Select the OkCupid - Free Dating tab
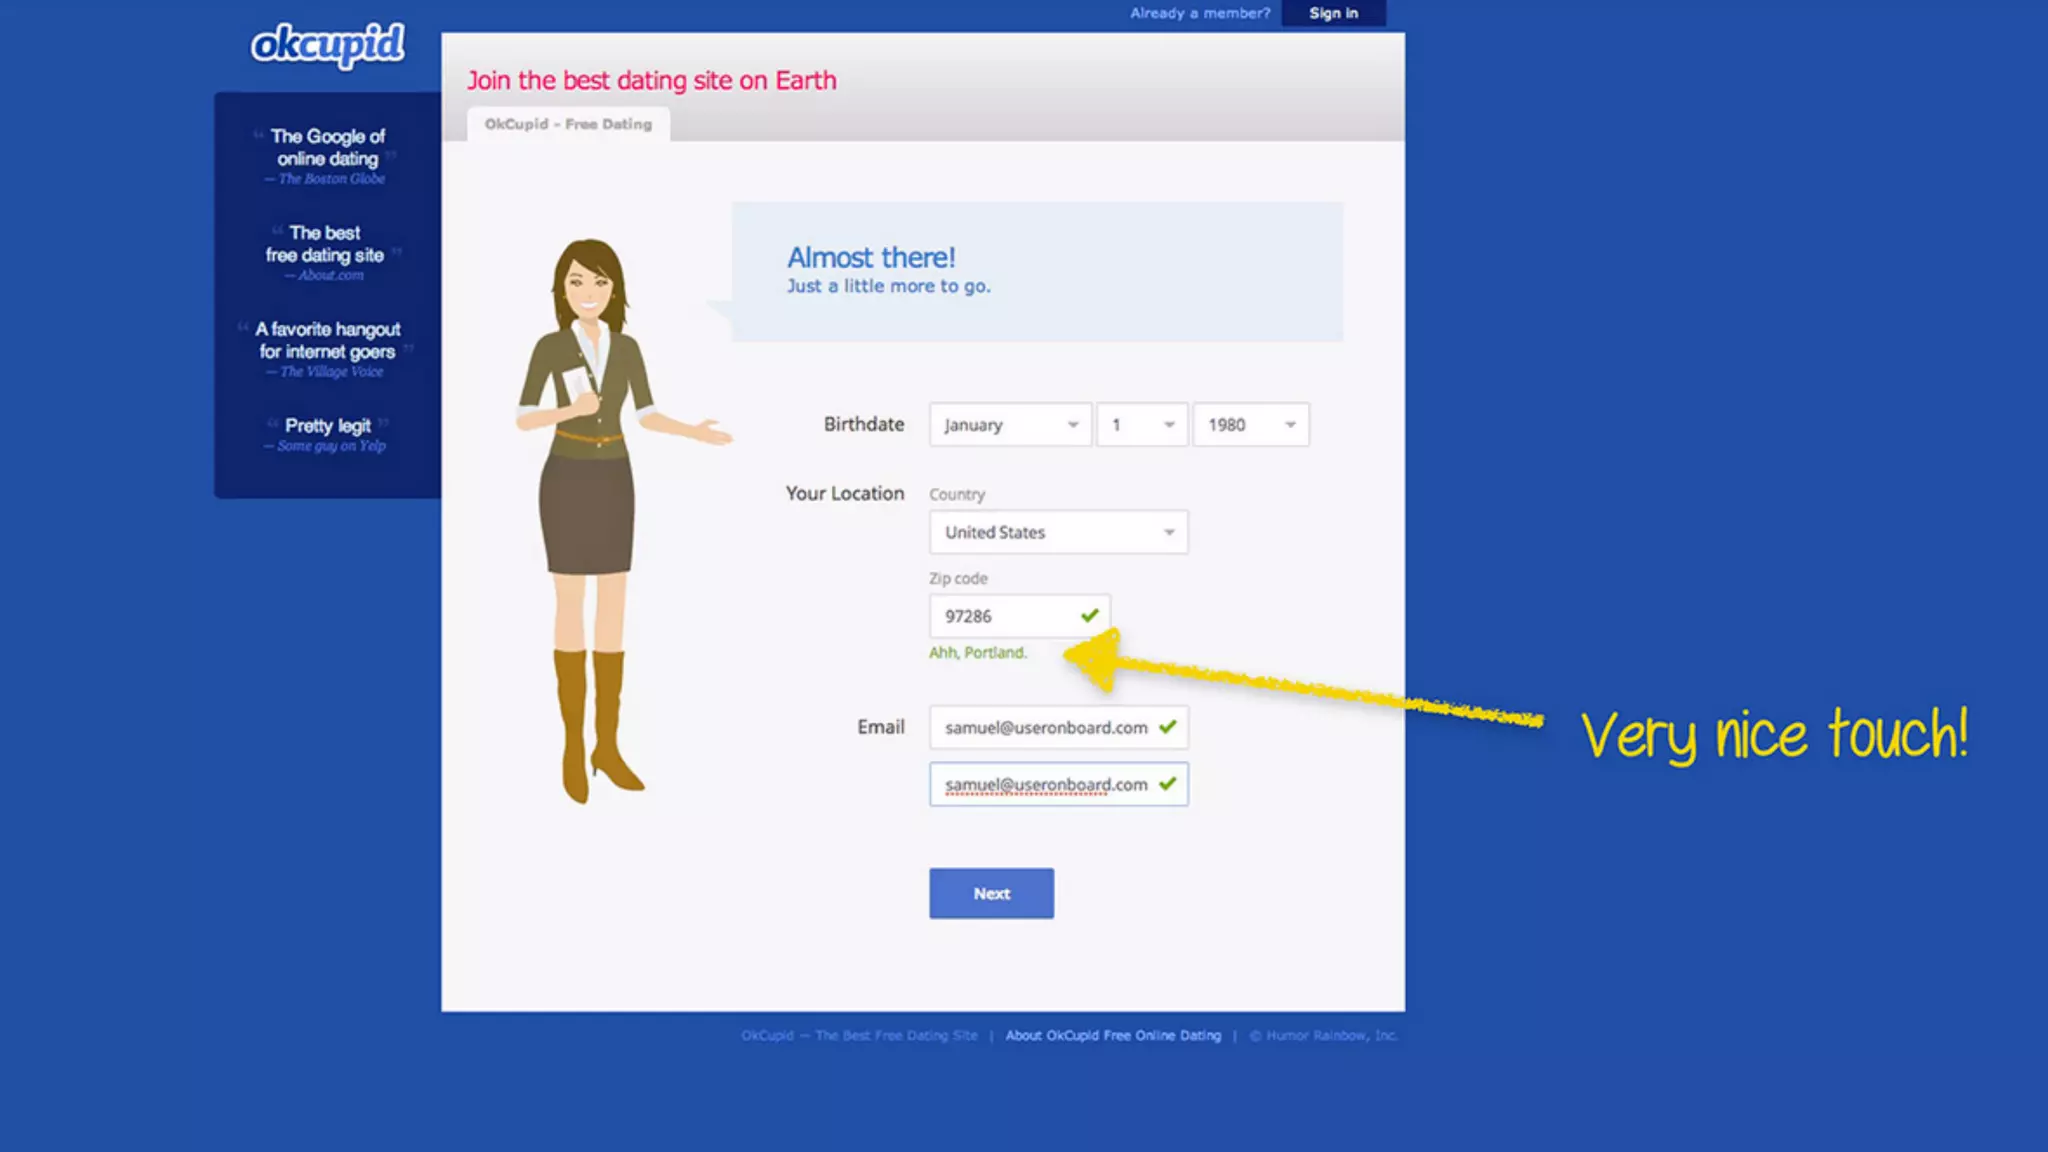This screenshot has height=1152, width=2048. pyautogui.click(x=568, y=124)
